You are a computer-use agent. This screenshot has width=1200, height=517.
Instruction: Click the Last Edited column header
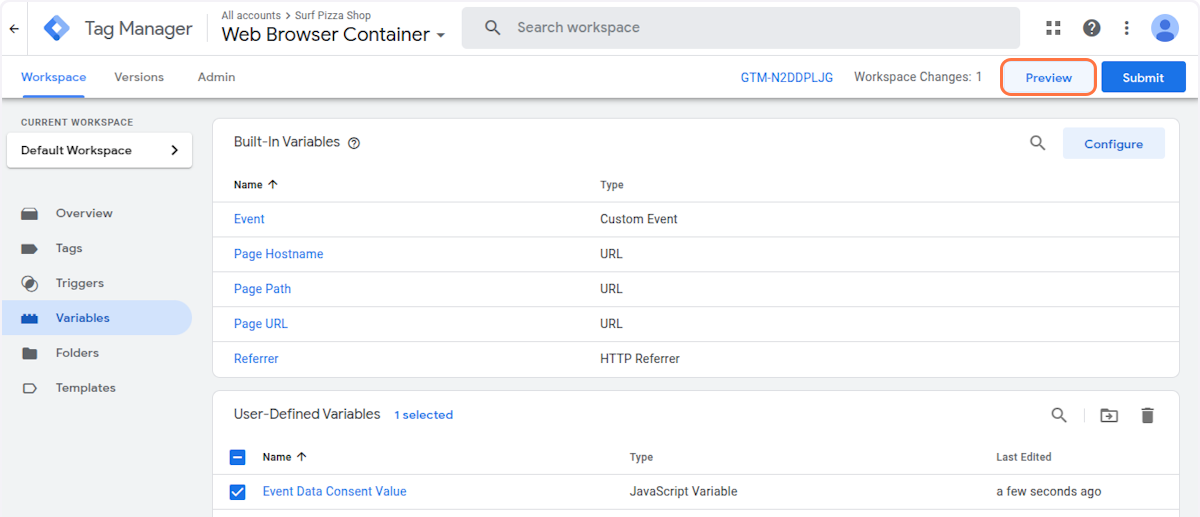(1024, 457)
